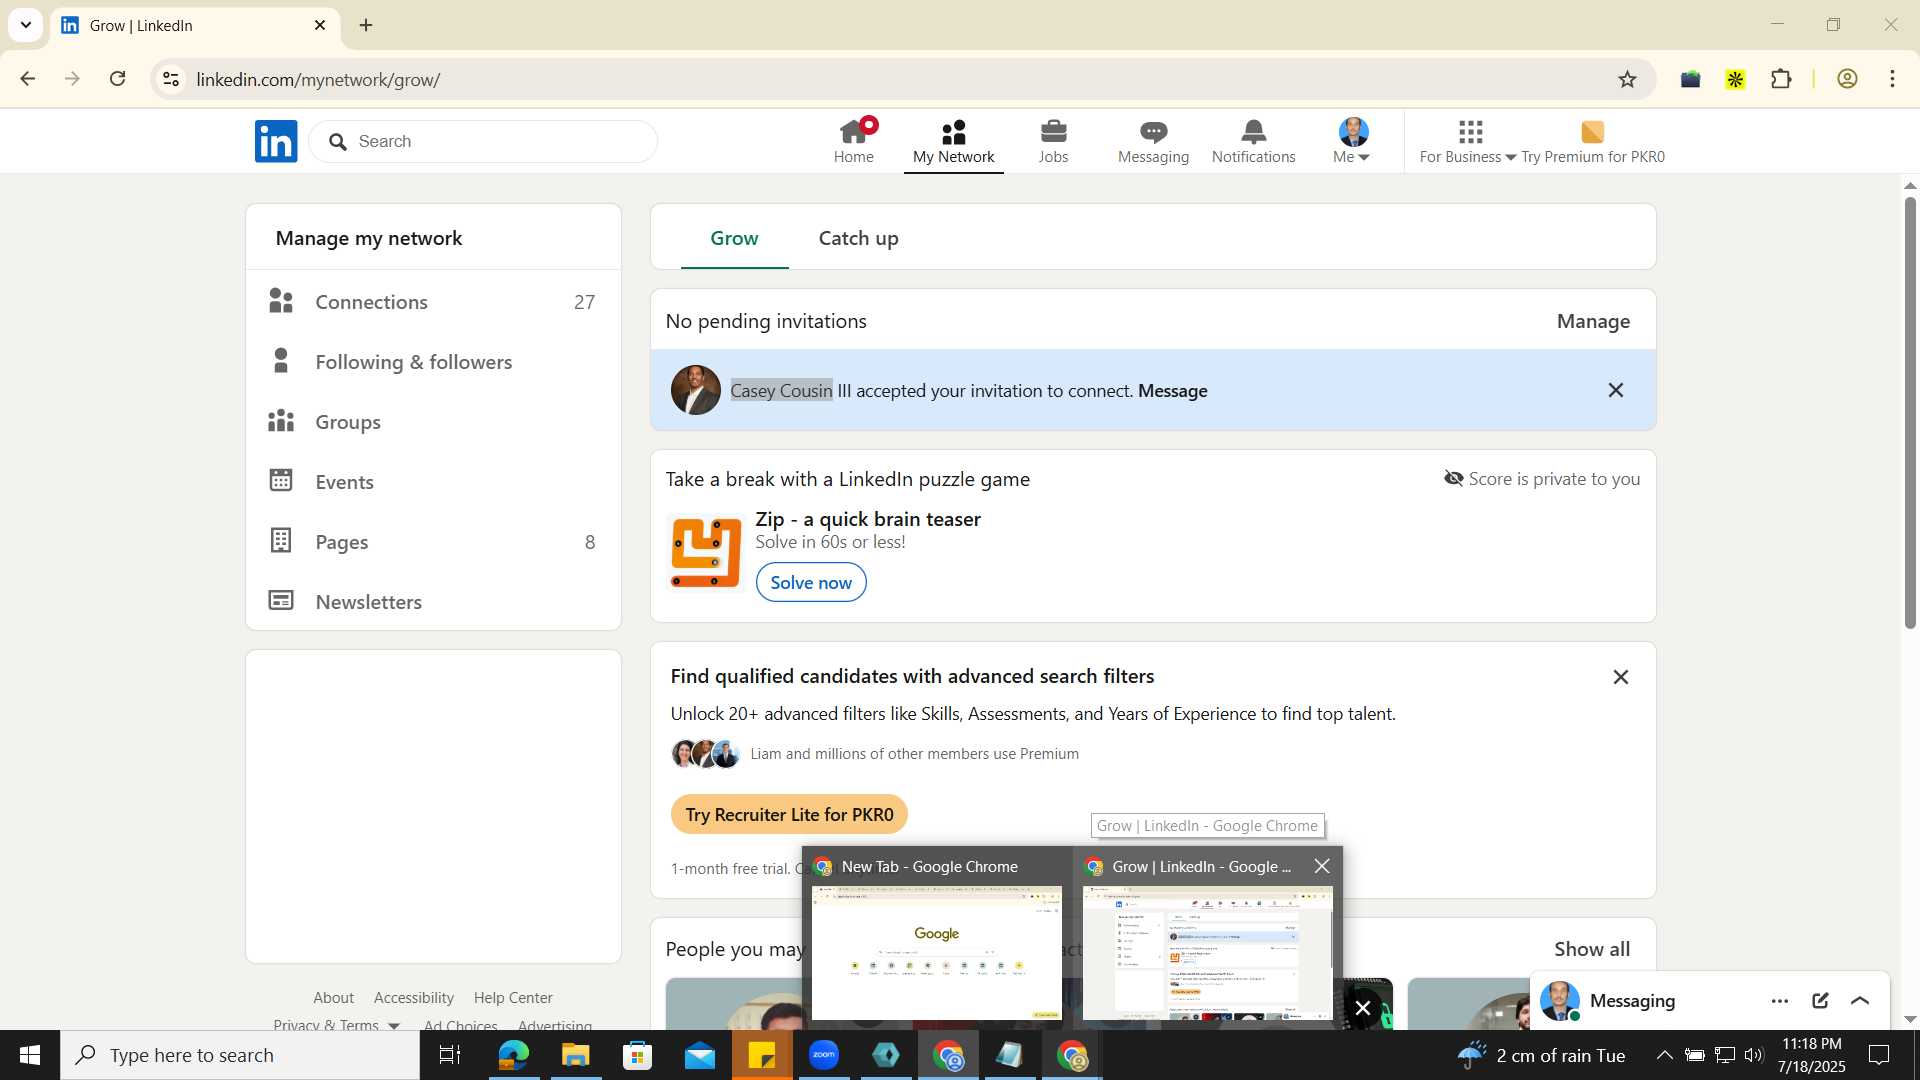
Task: Open the Chrome profile icon
Action: [x=1847, y=79]
